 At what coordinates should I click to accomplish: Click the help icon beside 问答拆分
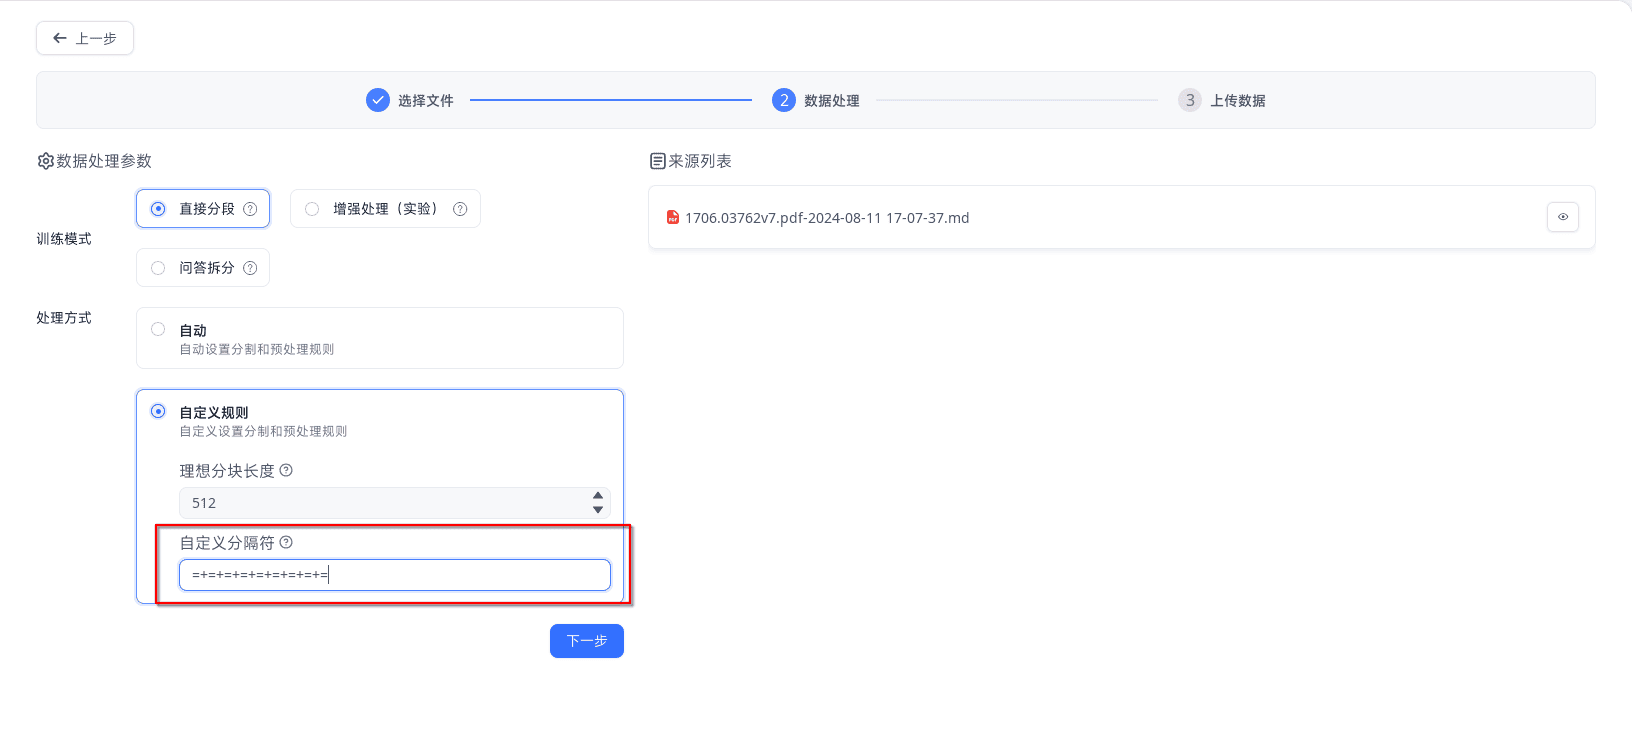coord(250,268)
